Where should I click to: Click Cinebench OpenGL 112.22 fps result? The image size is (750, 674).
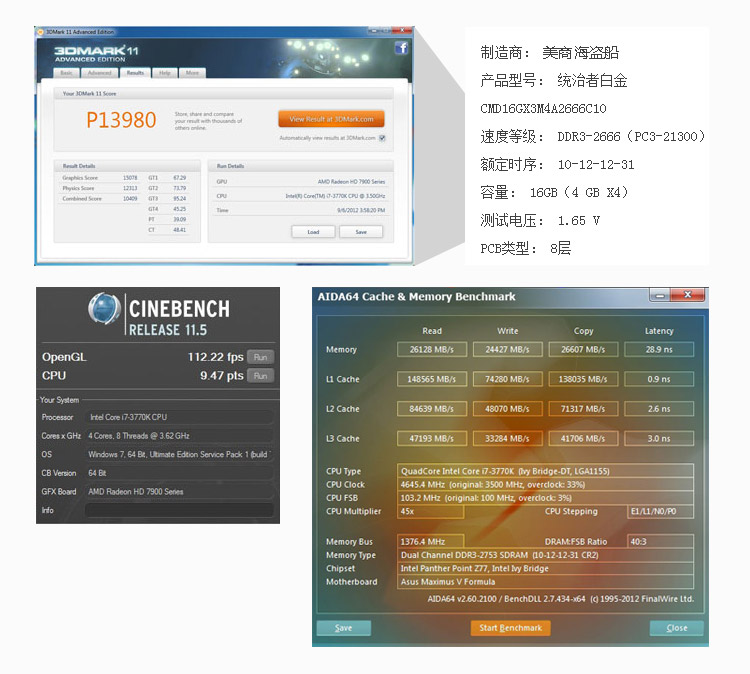click(x=215, y=357)
